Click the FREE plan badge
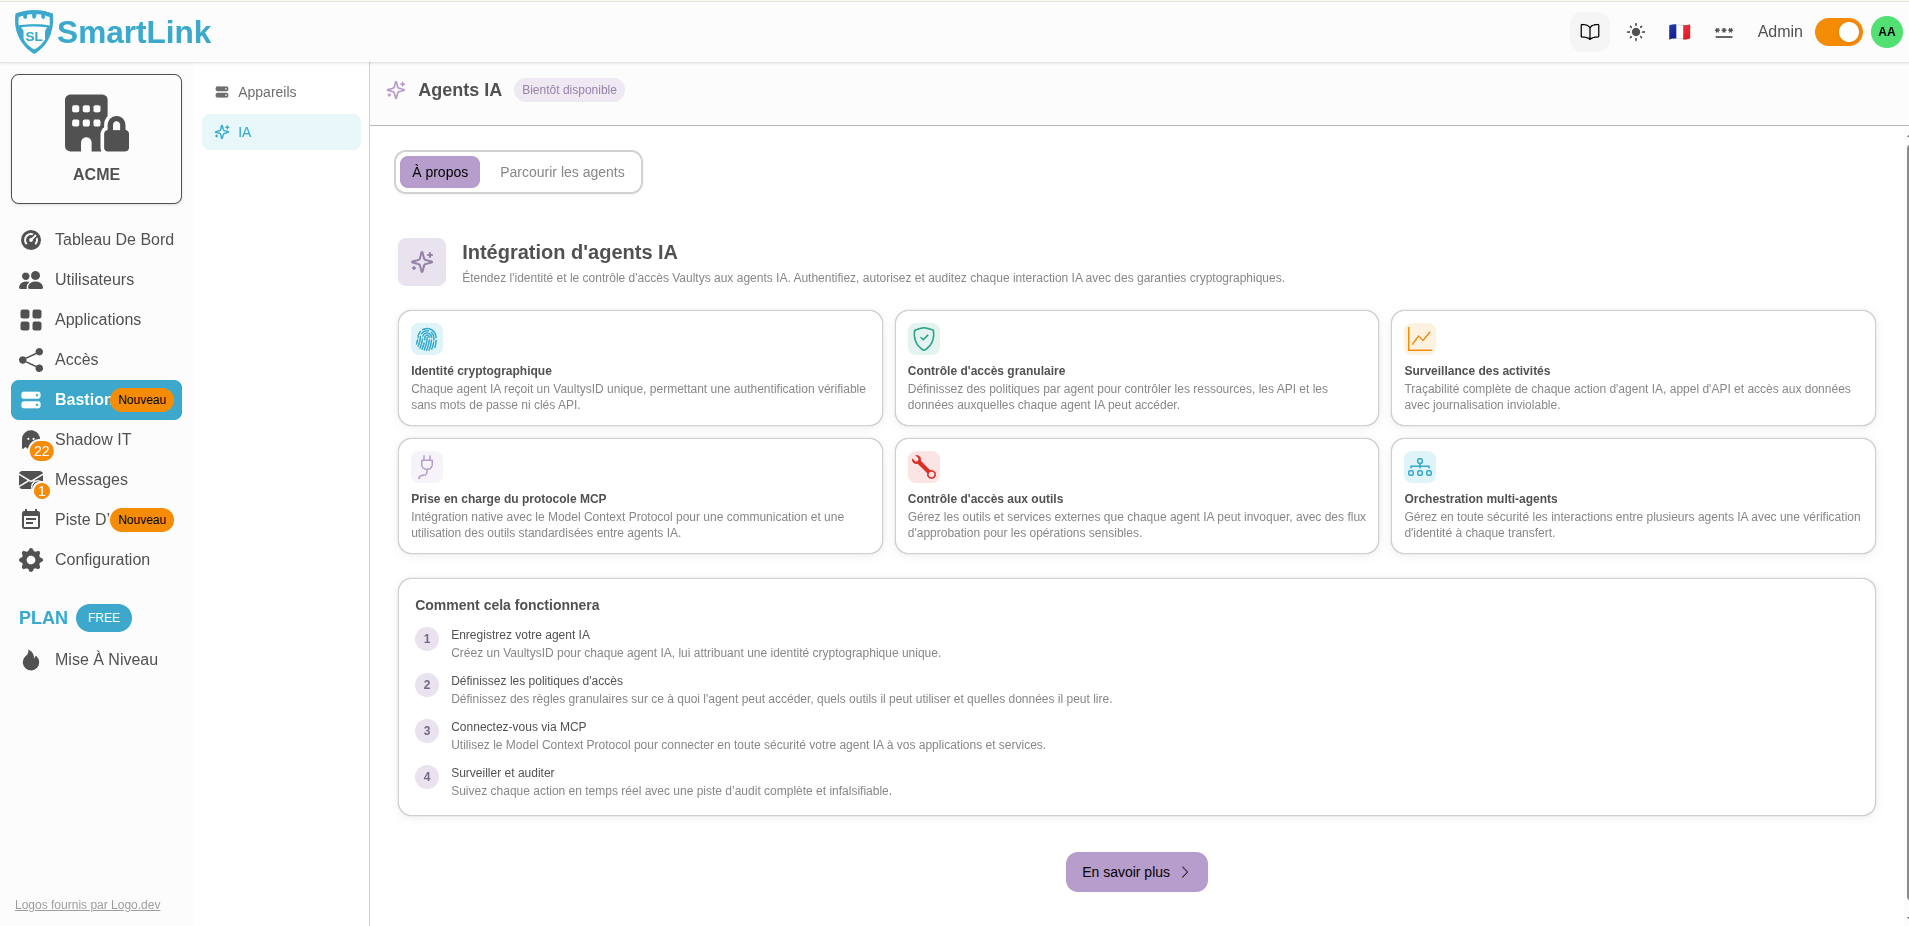The width and height of the screenshot is (1909, 926). click(x=104, y=618)
